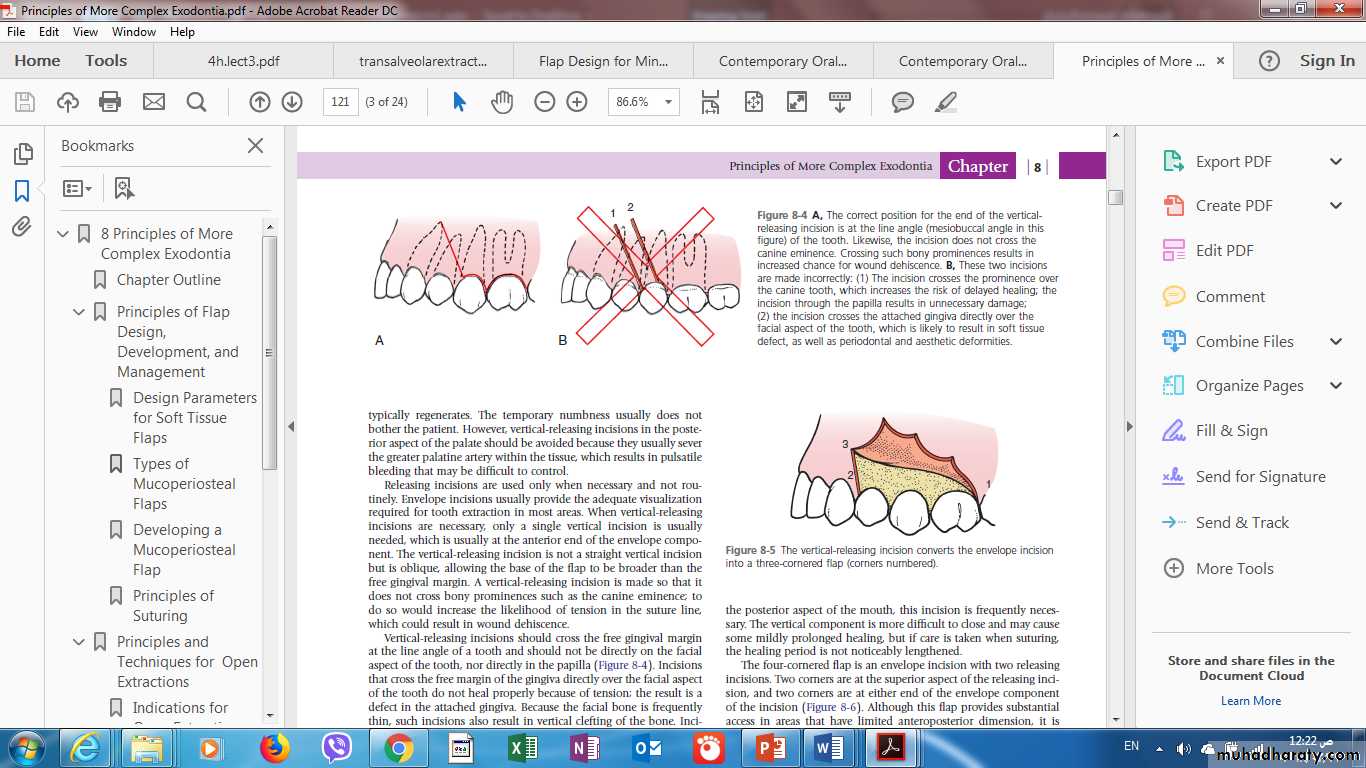Viewport: 1366px width, 768px height.
Task: Open the Attachments panel paperclip icon
Action: click(x=22, y=227)
